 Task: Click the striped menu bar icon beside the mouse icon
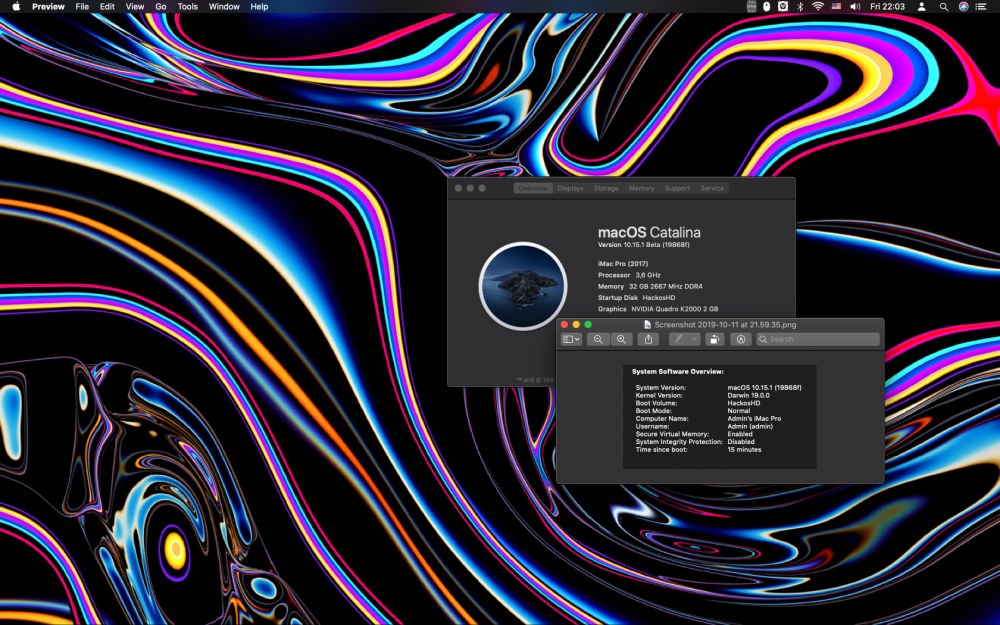[751, 6]
